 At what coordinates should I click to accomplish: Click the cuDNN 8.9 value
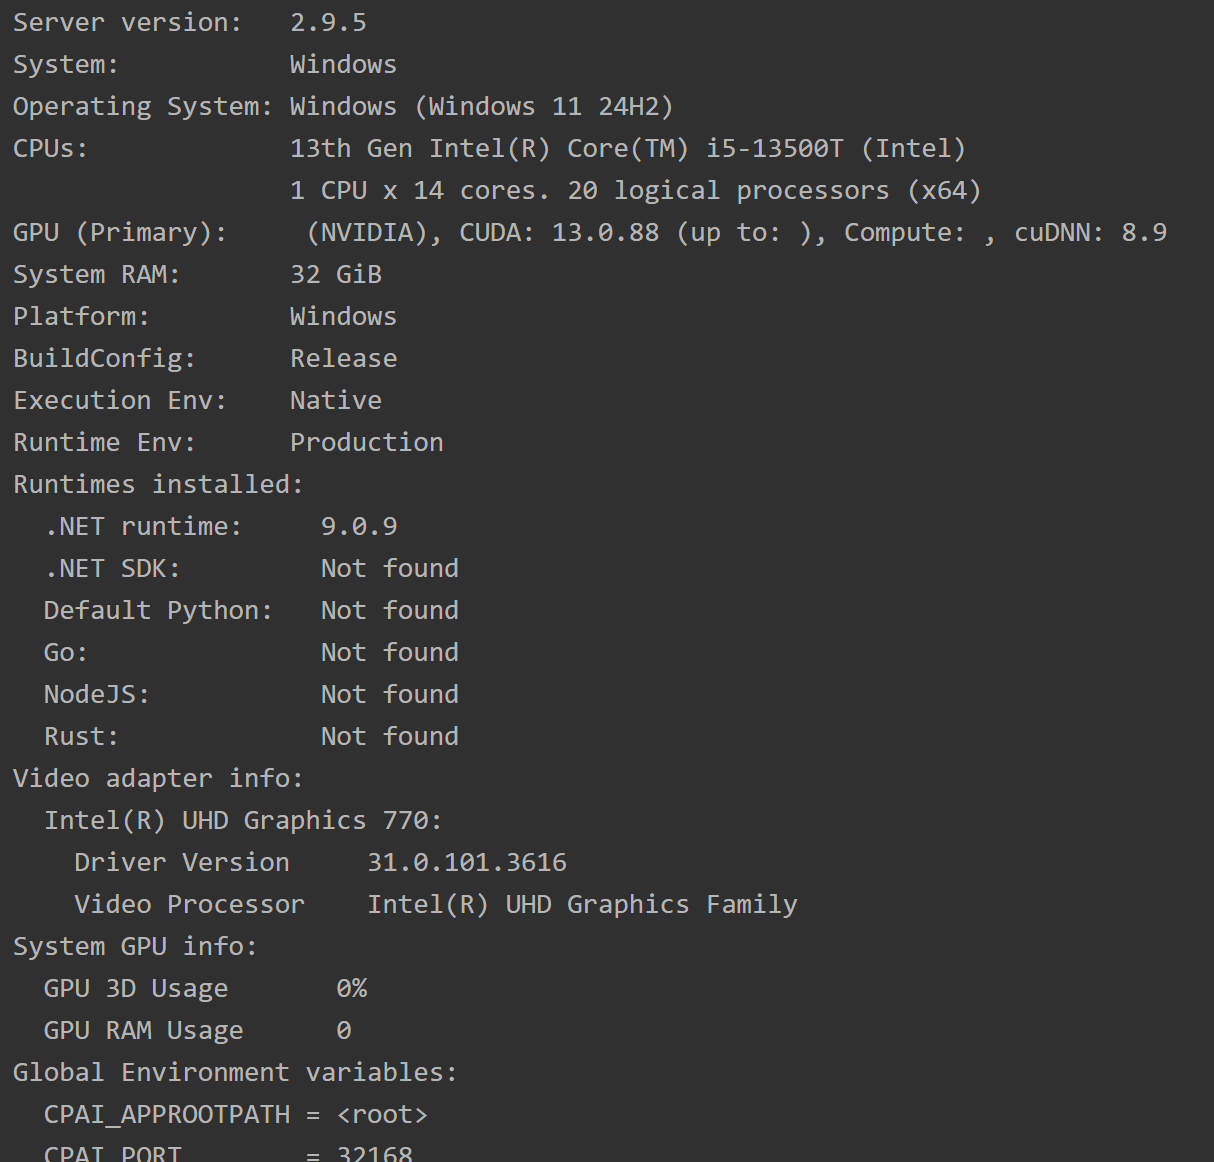point(1143,232)
